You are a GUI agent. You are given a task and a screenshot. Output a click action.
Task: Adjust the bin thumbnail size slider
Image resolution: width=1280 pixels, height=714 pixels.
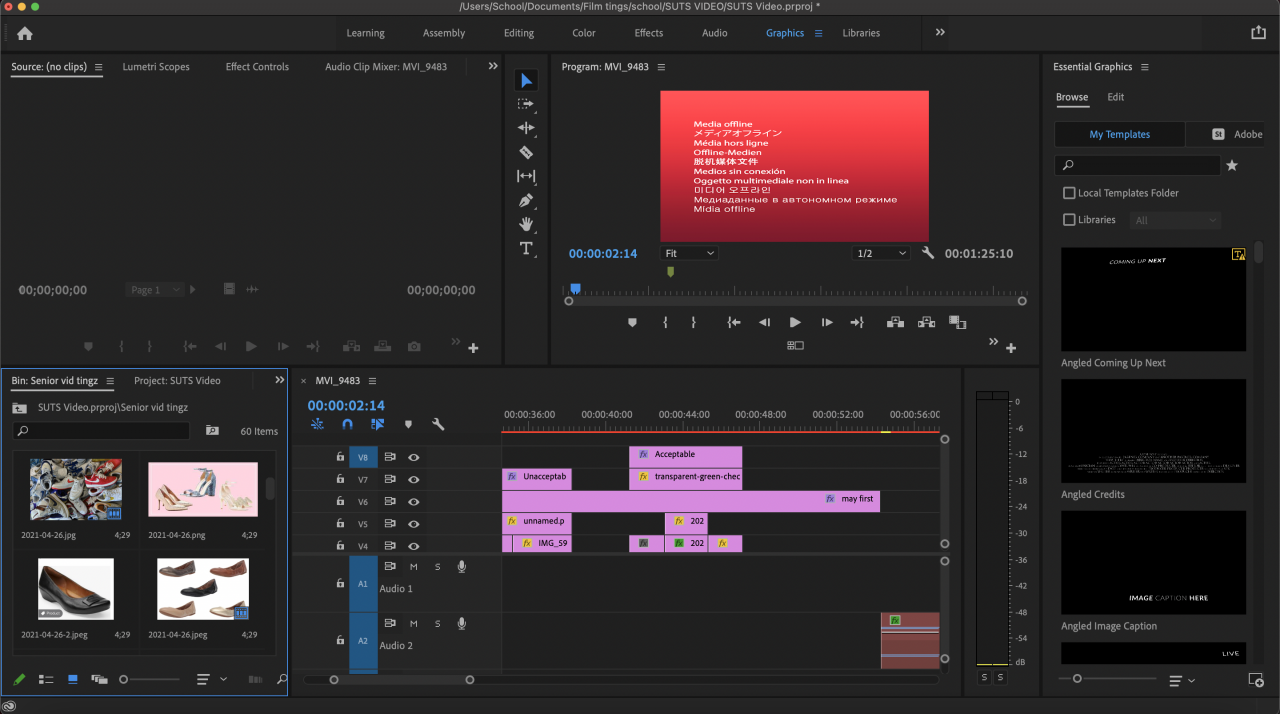[124, 679]
